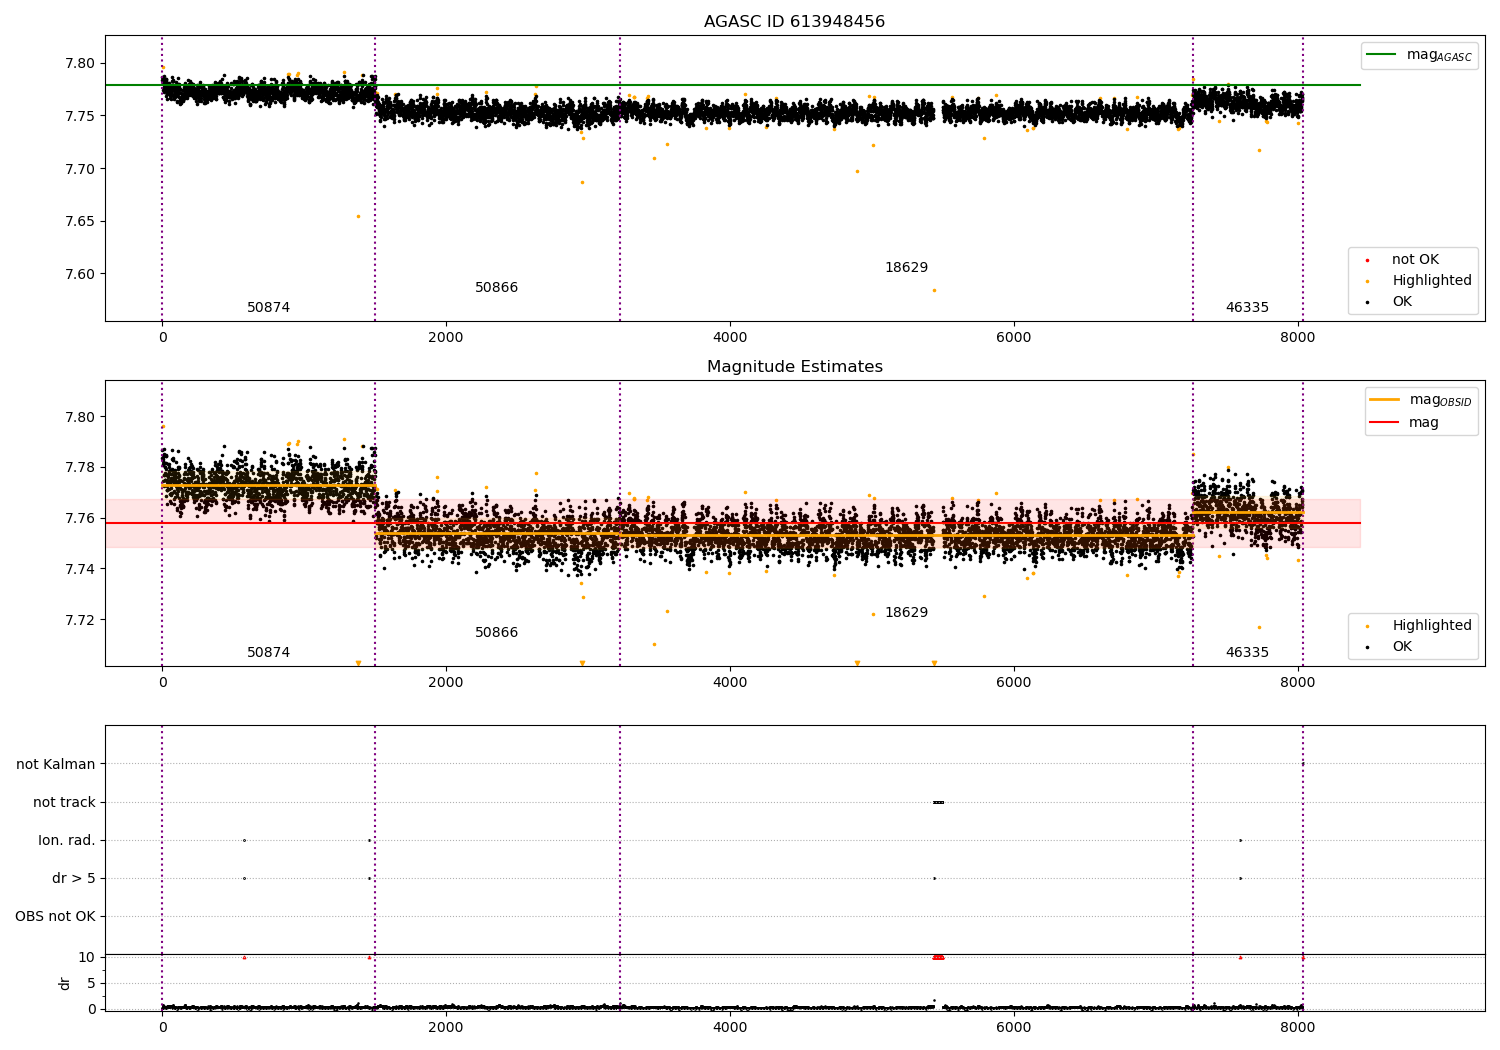Screen dimensions: 1500x1050
Task: Click the orange outlier point near 7.65 in top plot
Action: click(x=358, y=216)
